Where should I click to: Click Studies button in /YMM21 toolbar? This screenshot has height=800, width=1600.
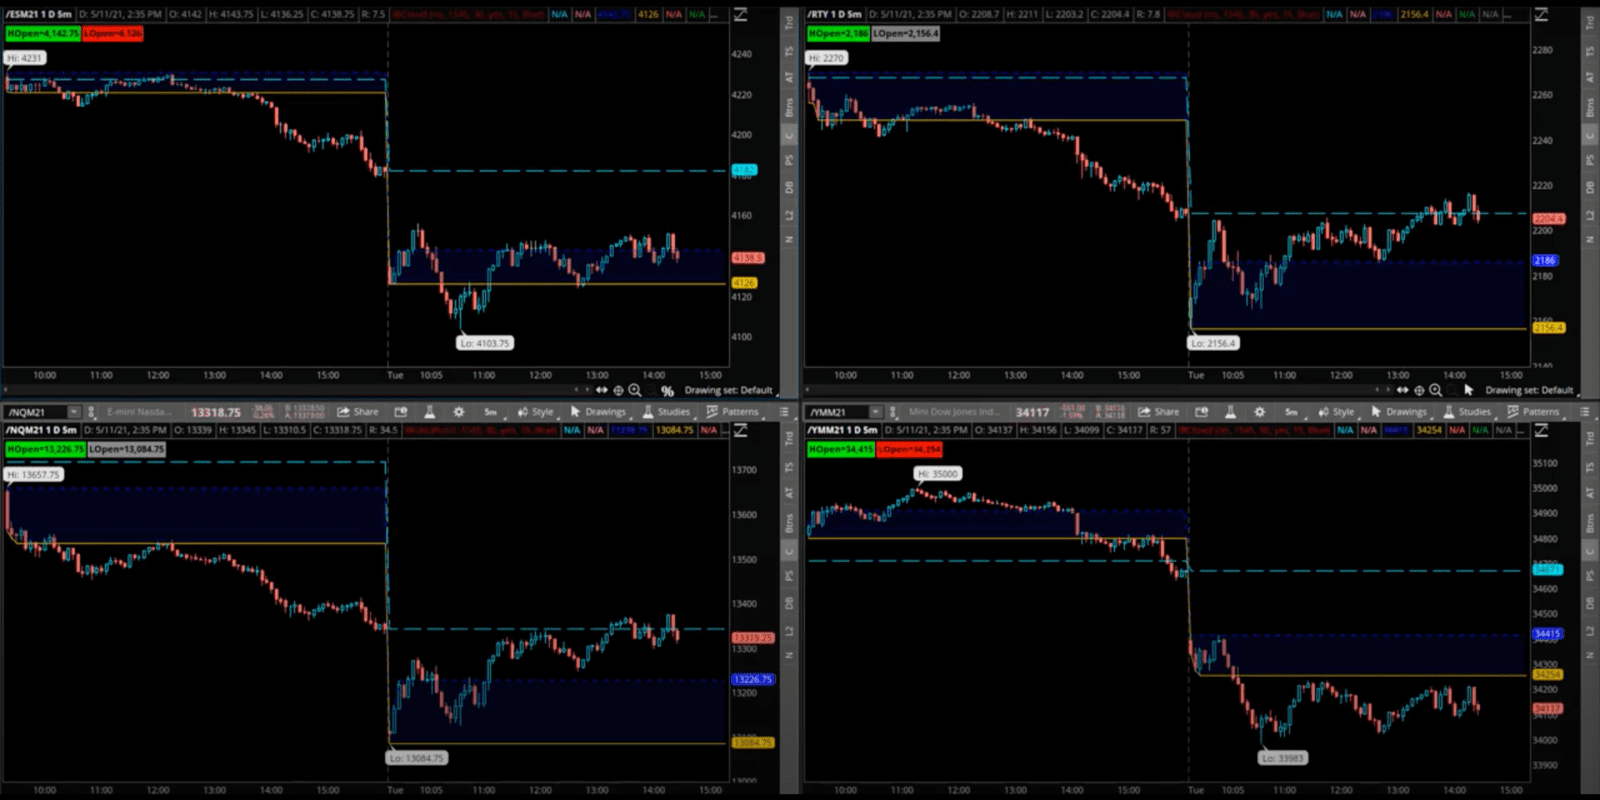point(1467,412)
